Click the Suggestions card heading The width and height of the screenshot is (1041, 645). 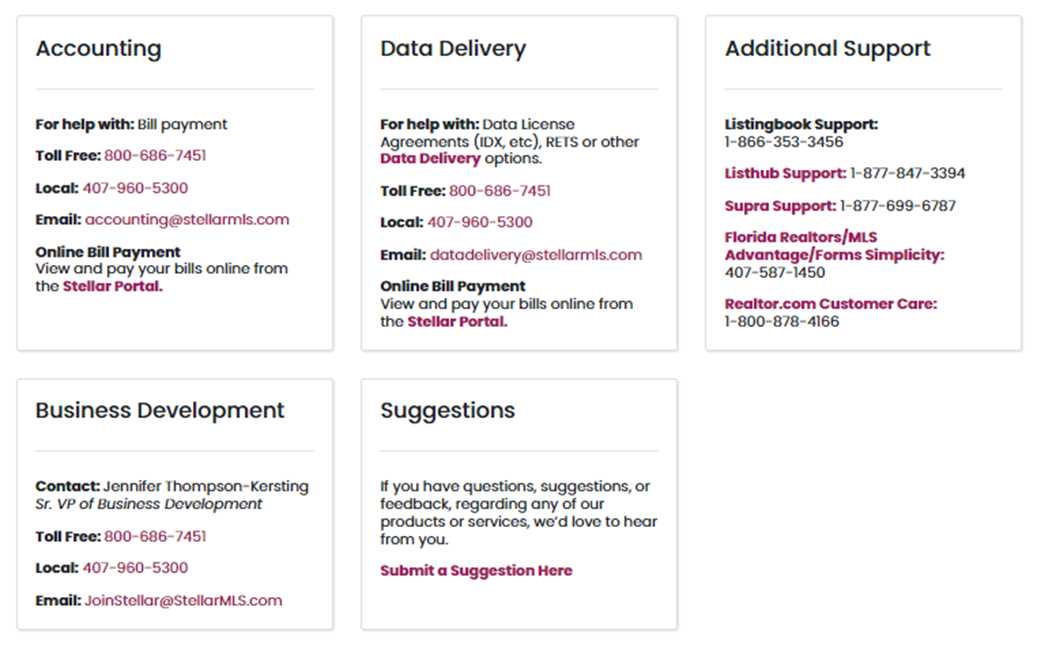pos(448,411)
